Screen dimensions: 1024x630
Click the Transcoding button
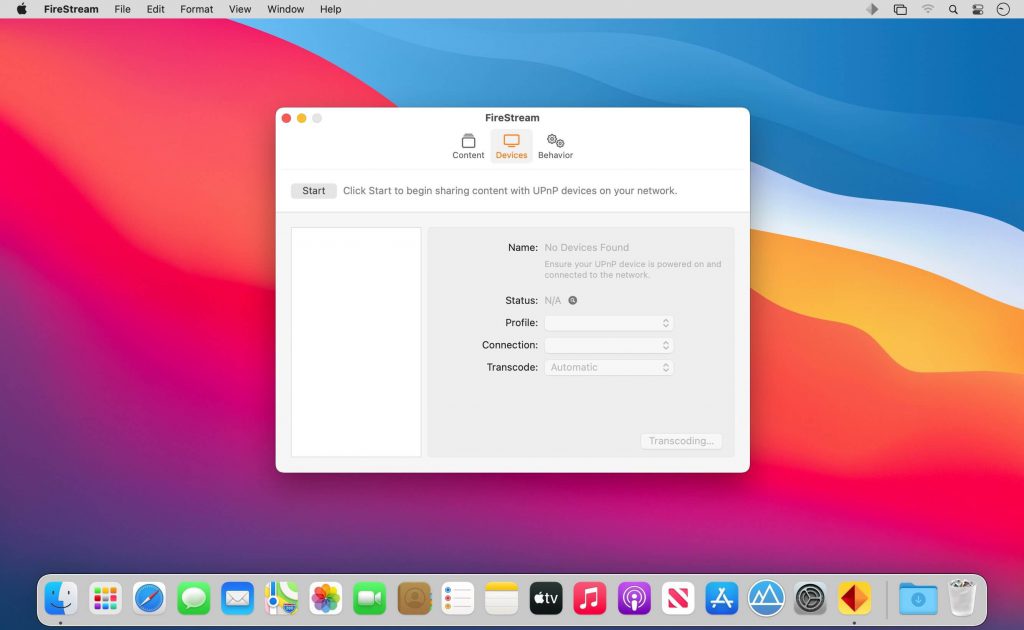681,440
